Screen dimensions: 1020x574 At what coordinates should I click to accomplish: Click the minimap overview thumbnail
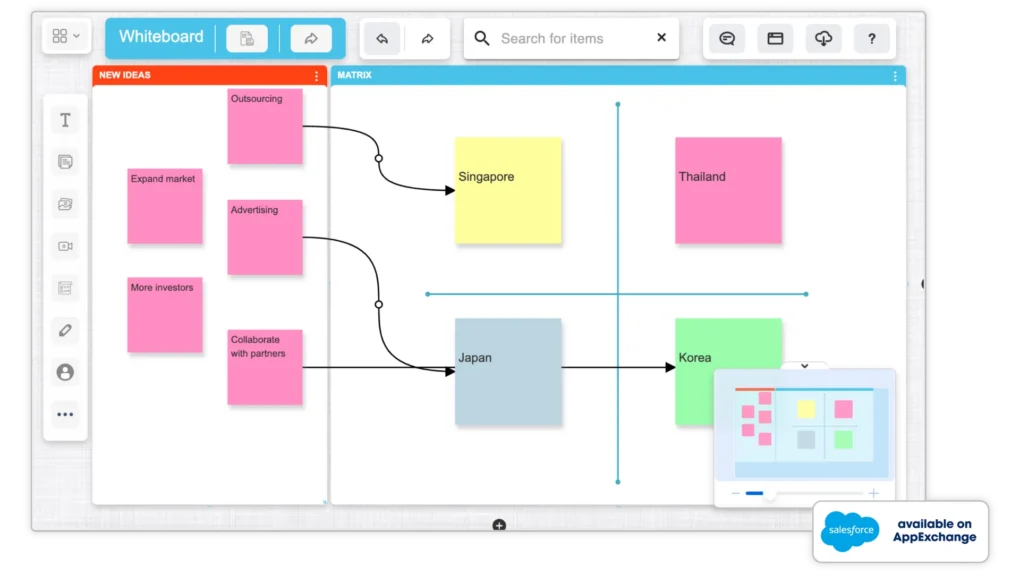tap(805, 426)
